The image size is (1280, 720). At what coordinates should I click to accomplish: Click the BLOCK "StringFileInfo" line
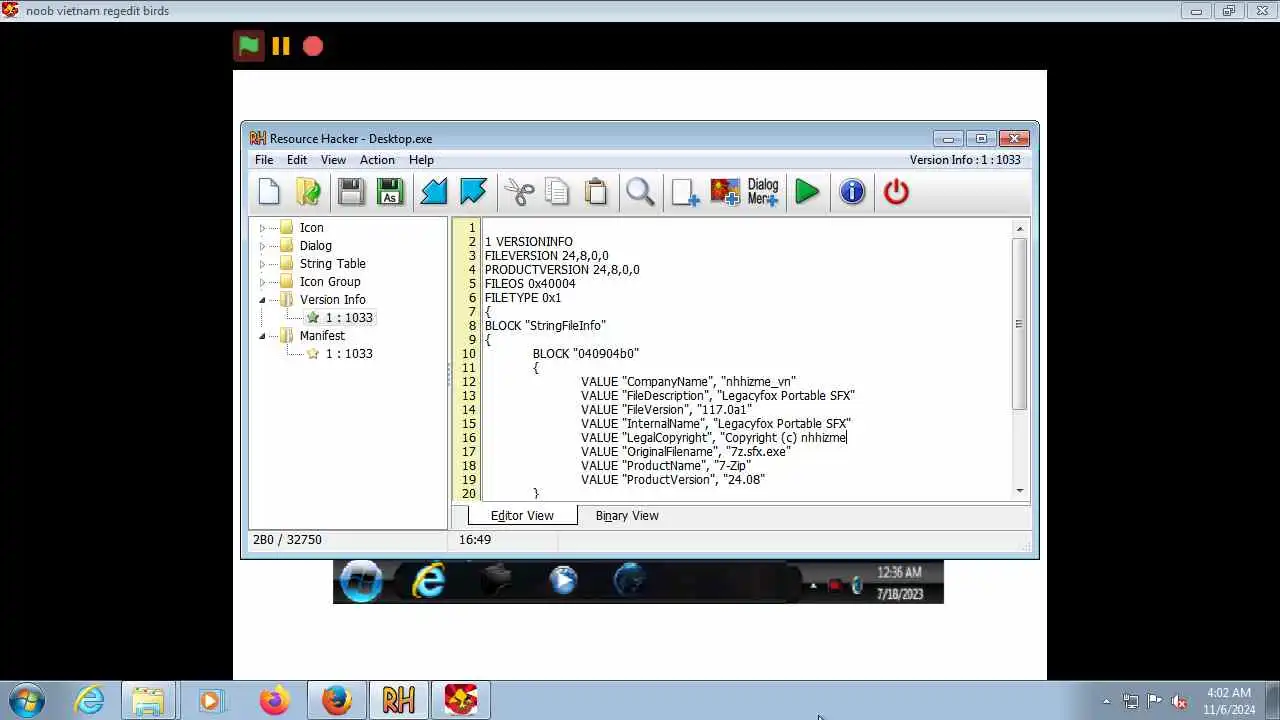(546, 326)
